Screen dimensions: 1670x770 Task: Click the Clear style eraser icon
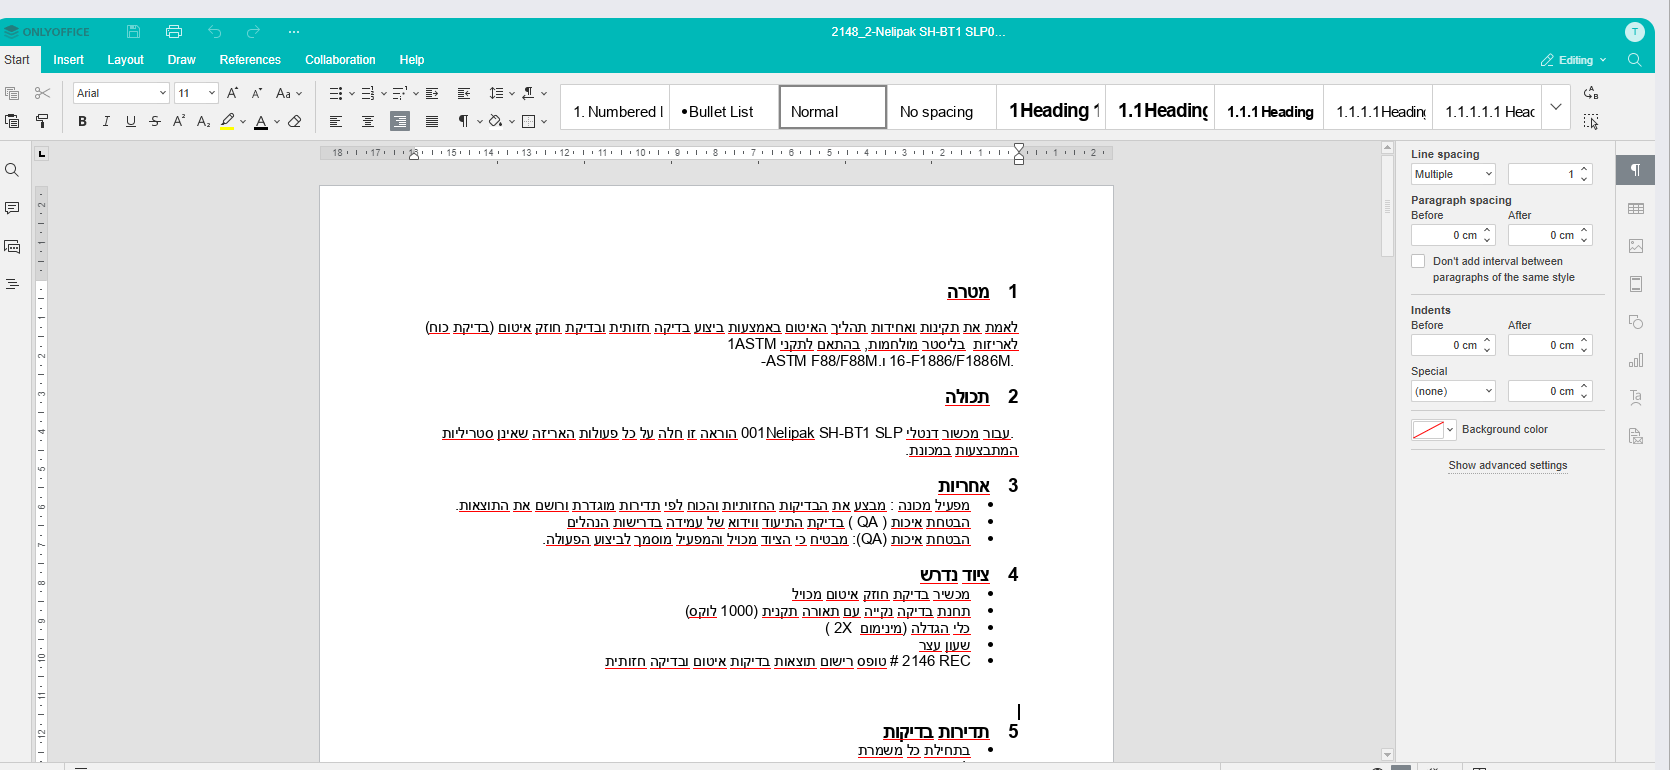(295, 122)
